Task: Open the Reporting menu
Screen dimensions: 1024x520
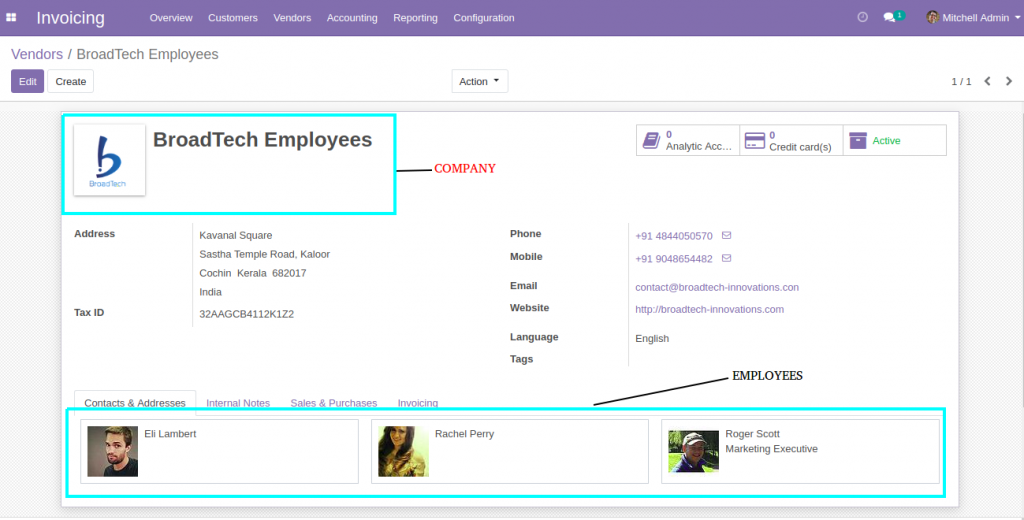Action: [415, 18]
